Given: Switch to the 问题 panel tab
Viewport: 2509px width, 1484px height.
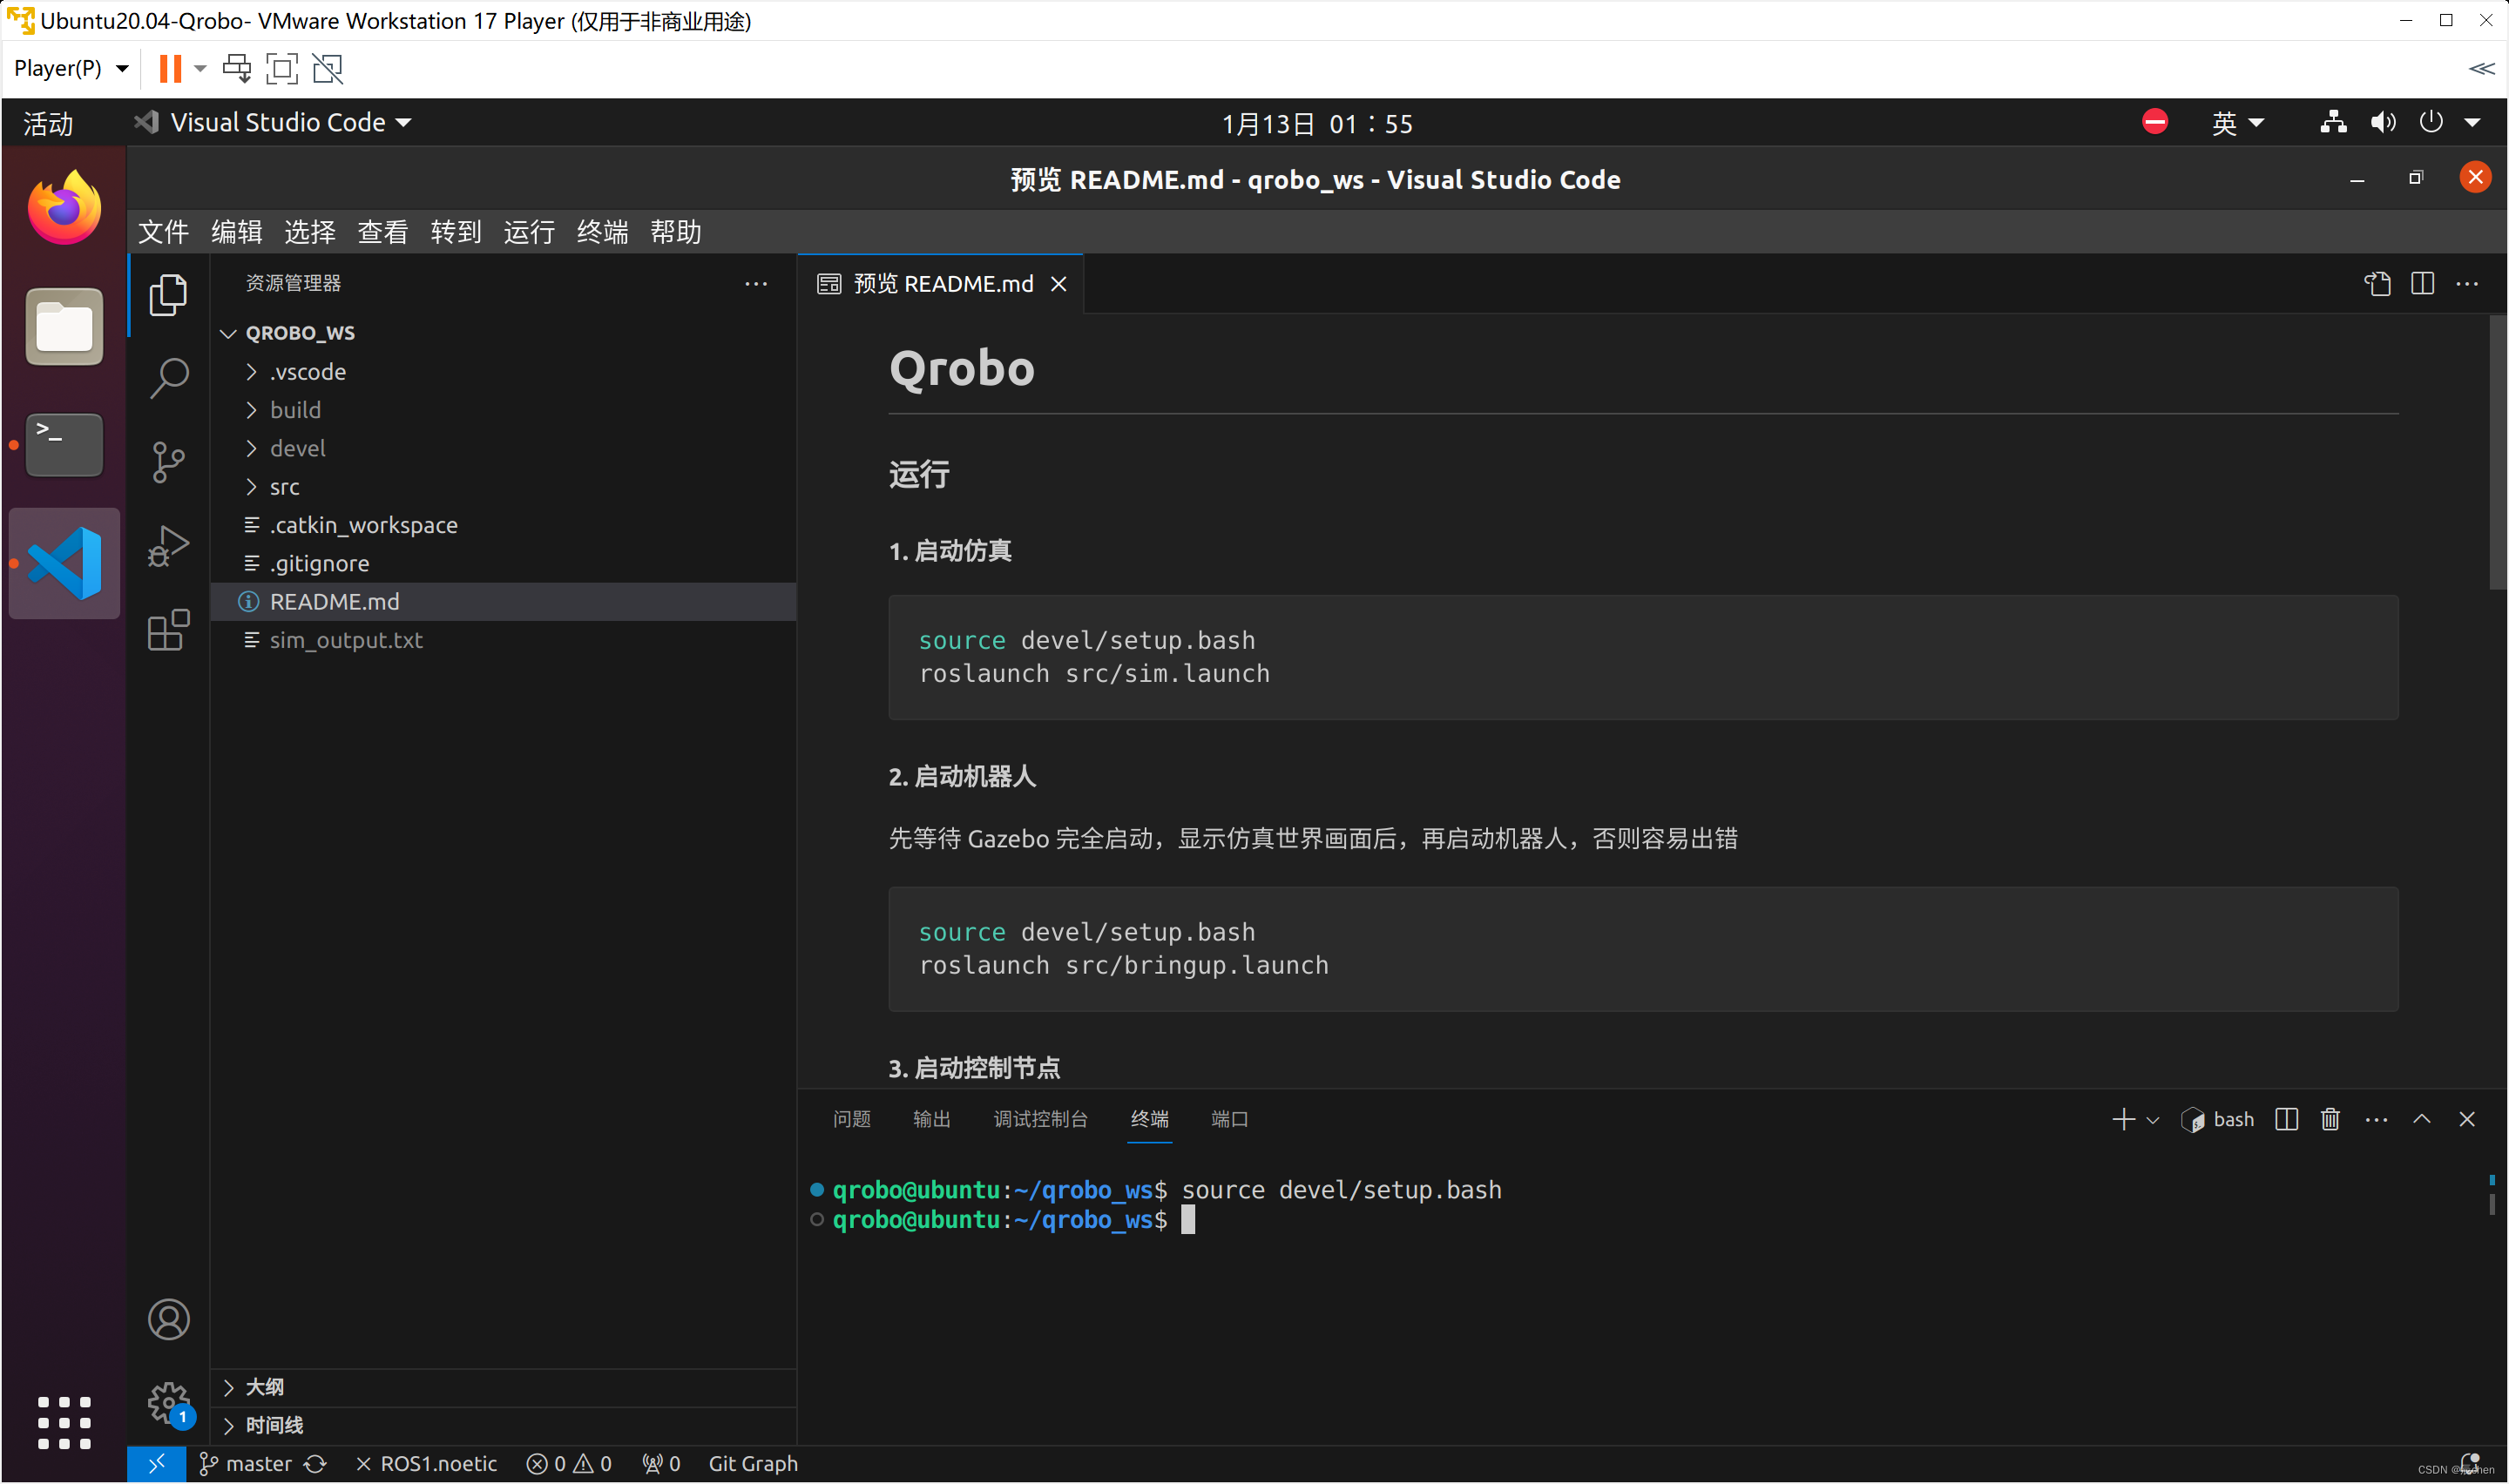Looking at the screenshot, I should tap(852, 1120).
